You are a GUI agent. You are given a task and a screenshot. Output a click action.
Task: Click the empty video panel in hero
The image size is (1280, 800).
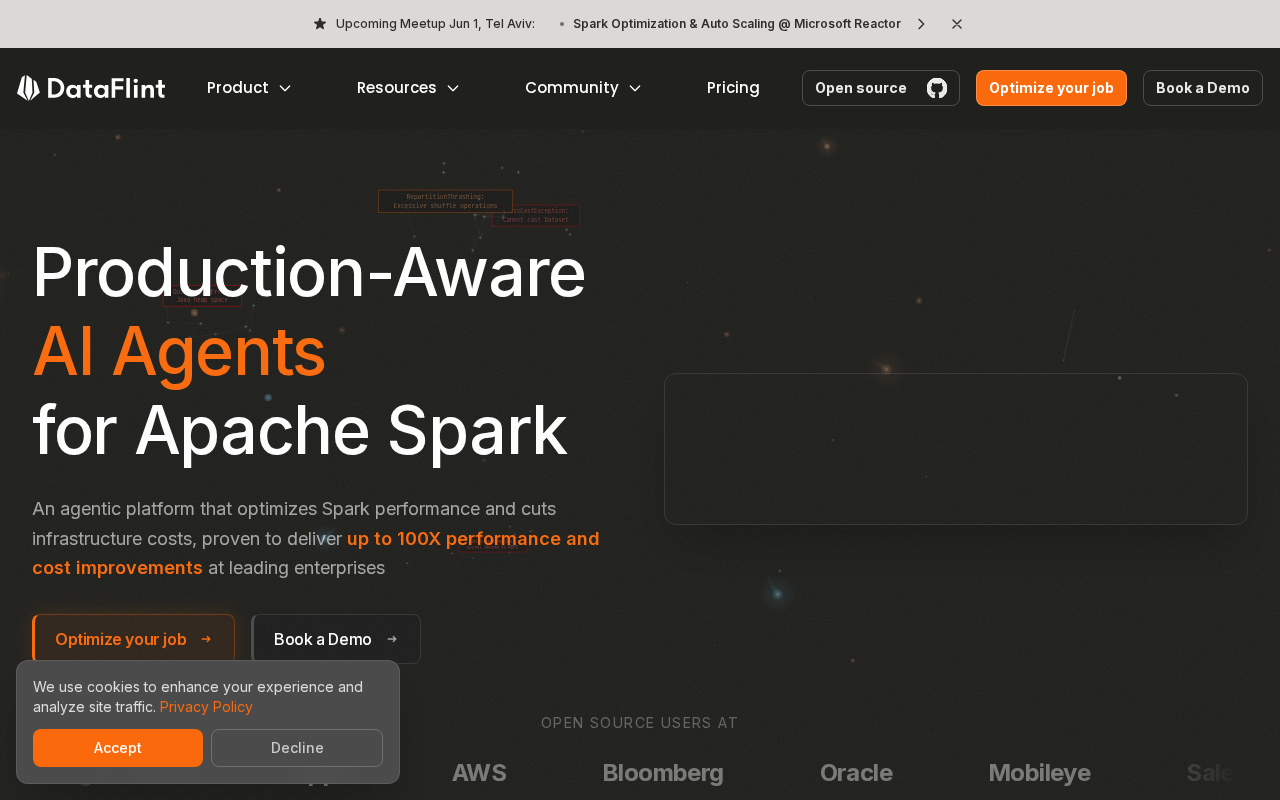tap(956, 449)
